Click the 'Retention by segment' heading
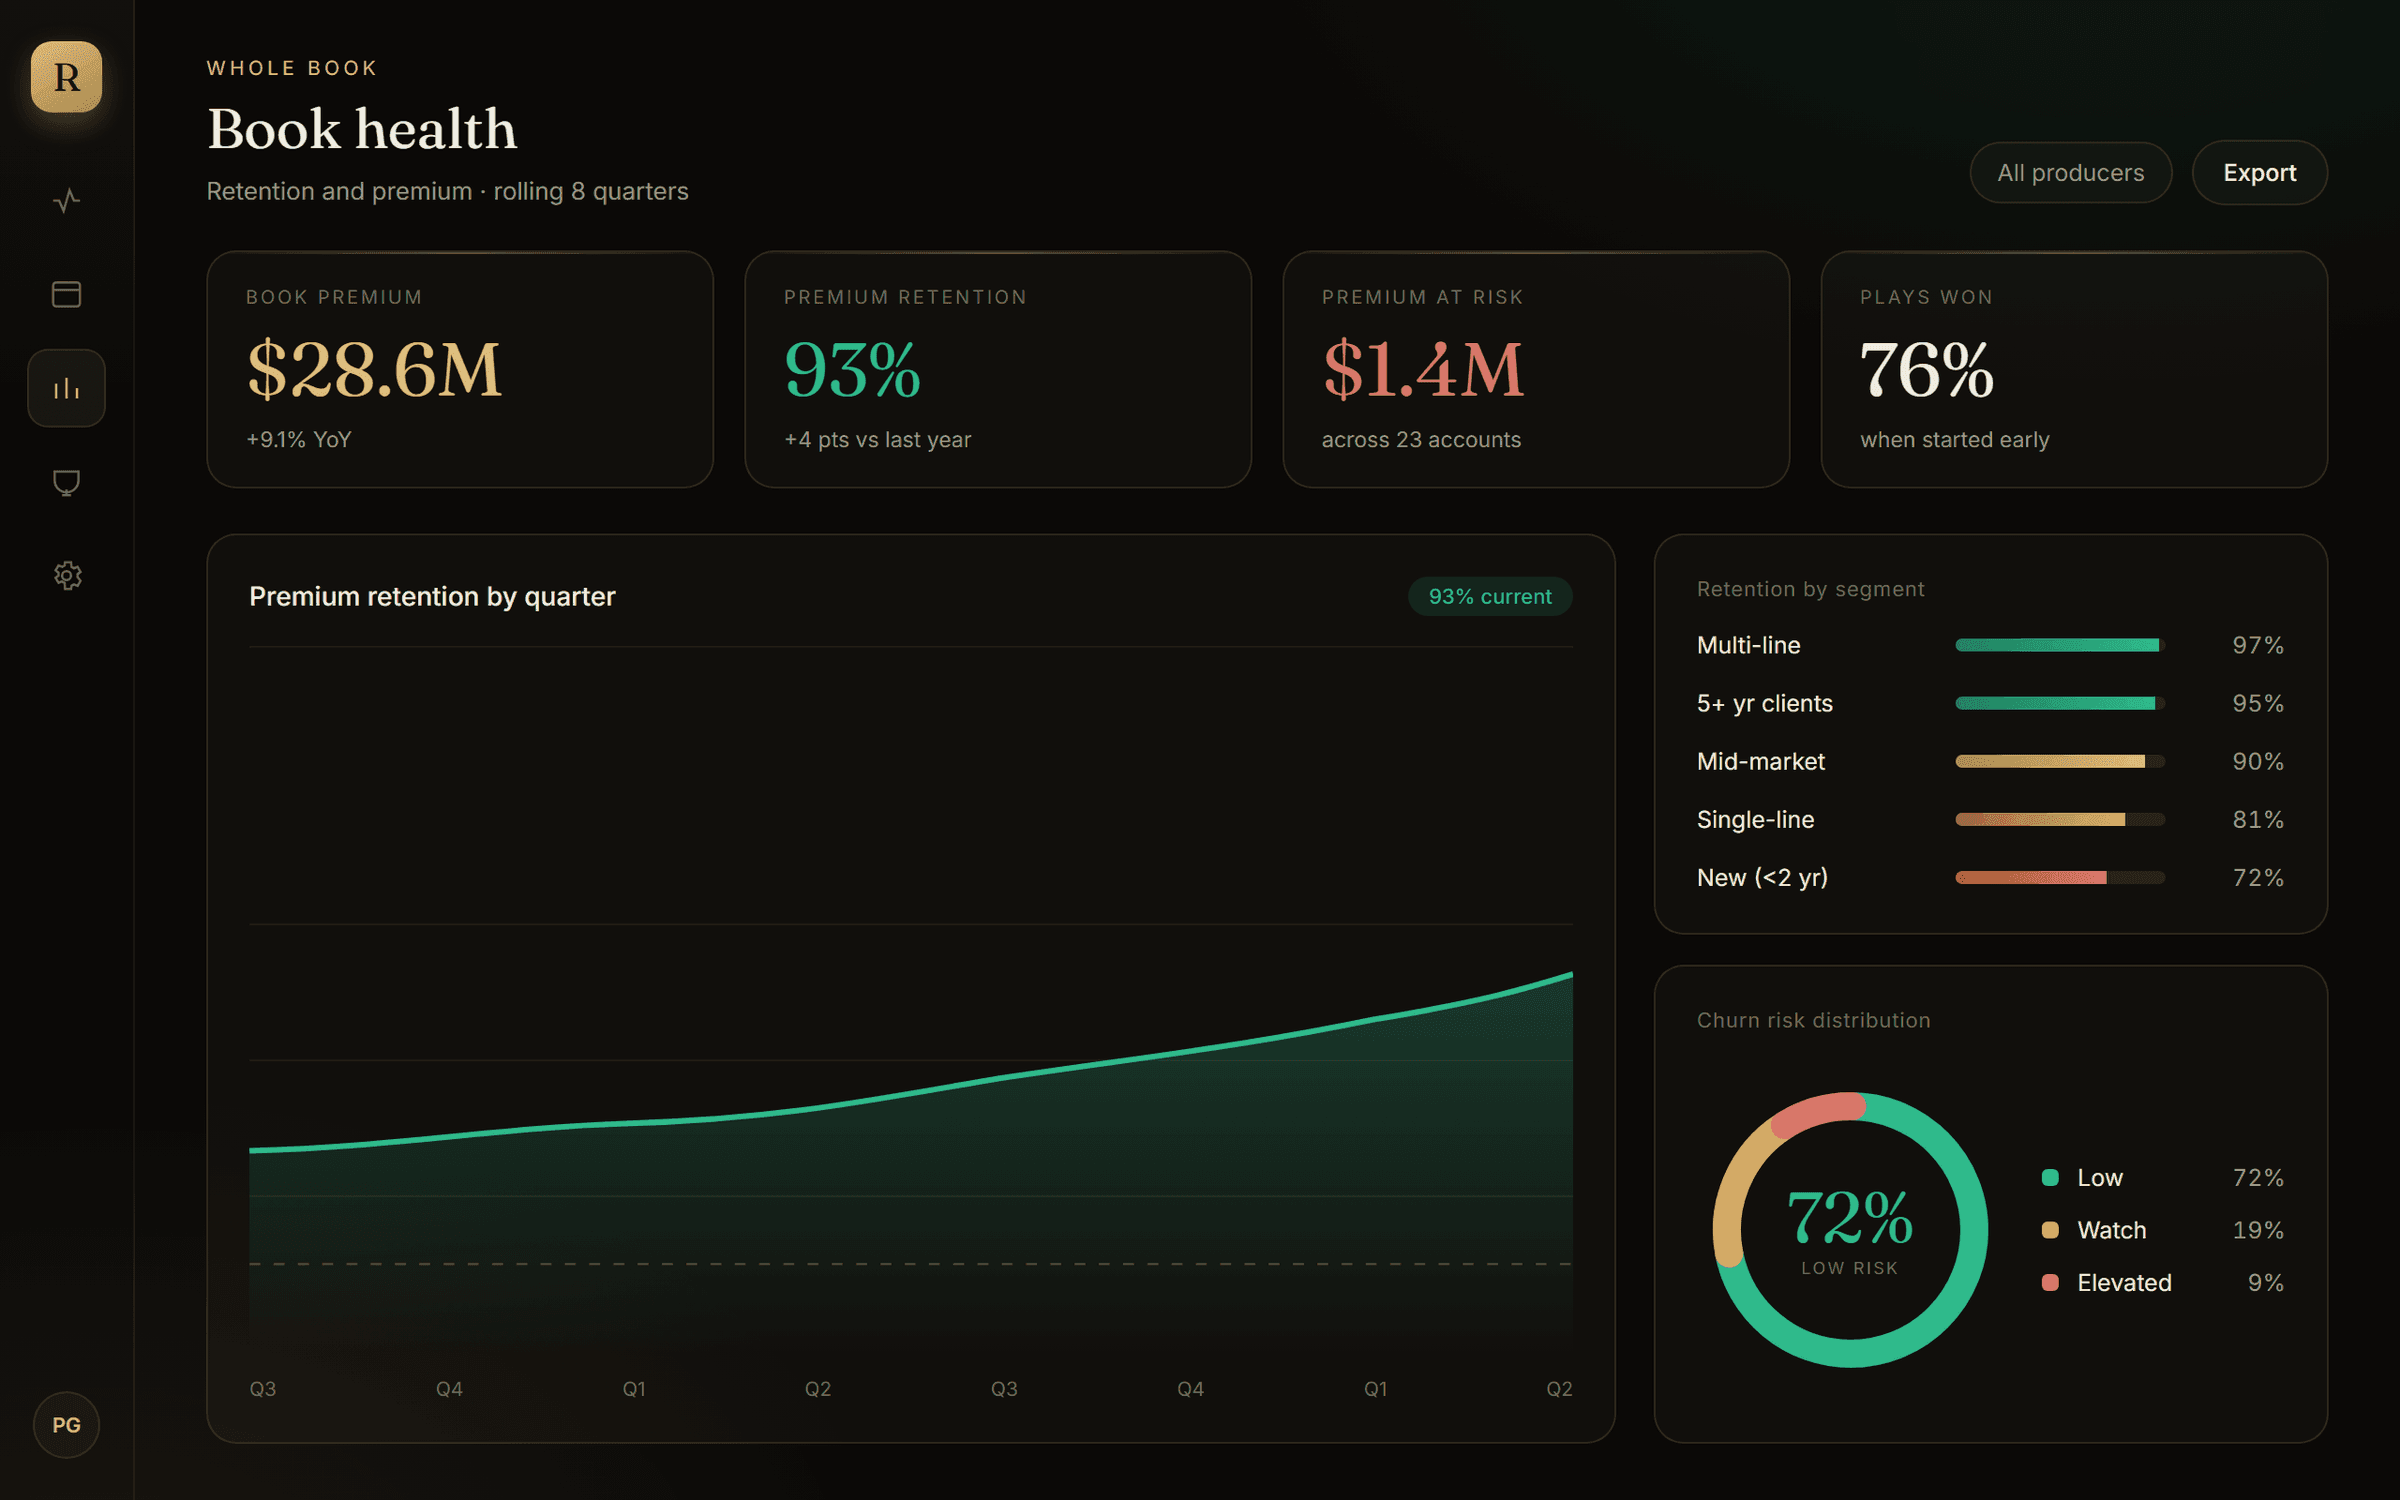Screen dimensions: 2400x1500 1810,589
